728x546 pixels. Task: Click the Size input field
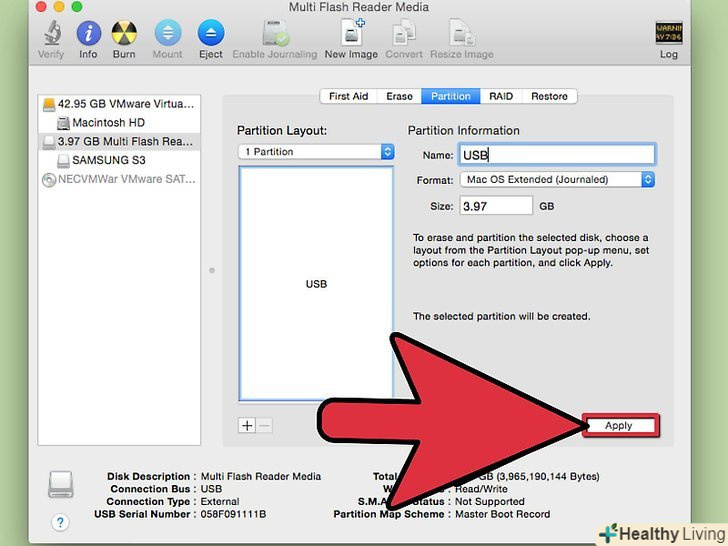pyautogui.click(x=496, y=206)
